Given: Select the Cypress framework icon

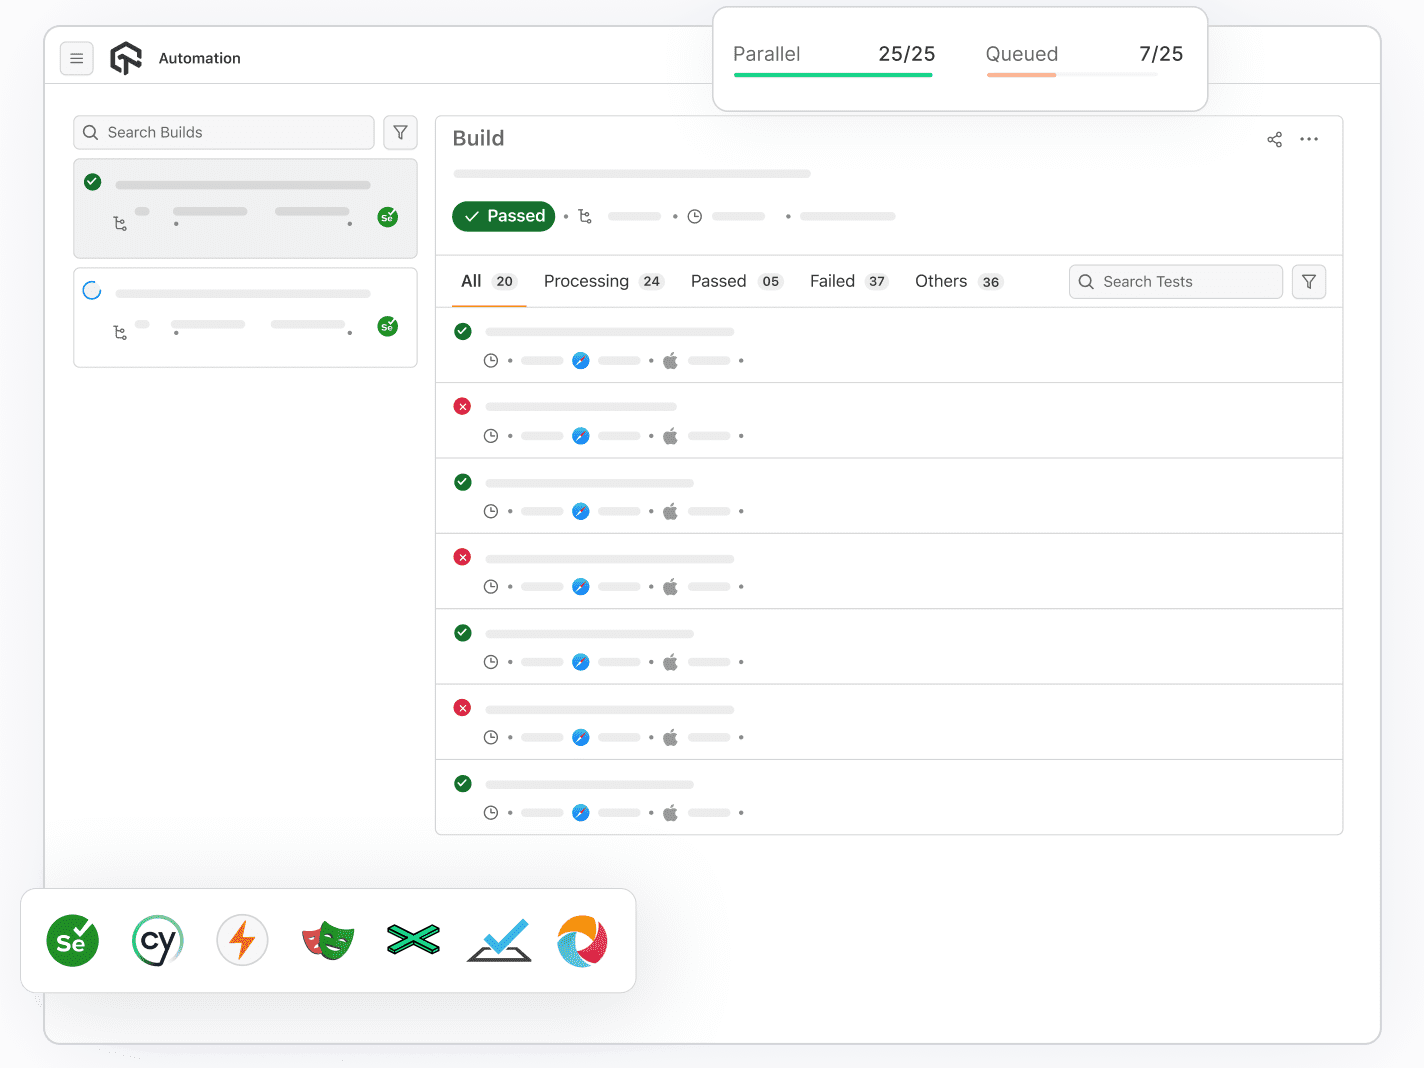Looking at the screenshot, I should [157, 940].
